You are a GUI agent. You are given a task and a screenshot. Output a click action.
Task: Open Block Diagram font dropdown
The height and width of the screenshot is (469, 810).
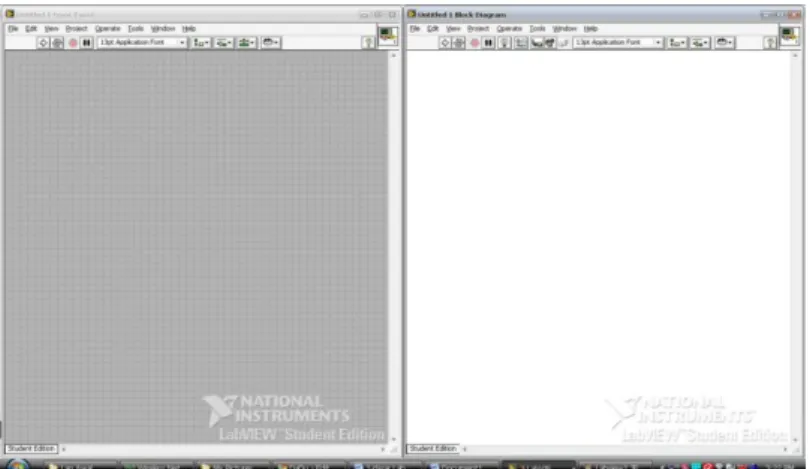tap(618, 42)
